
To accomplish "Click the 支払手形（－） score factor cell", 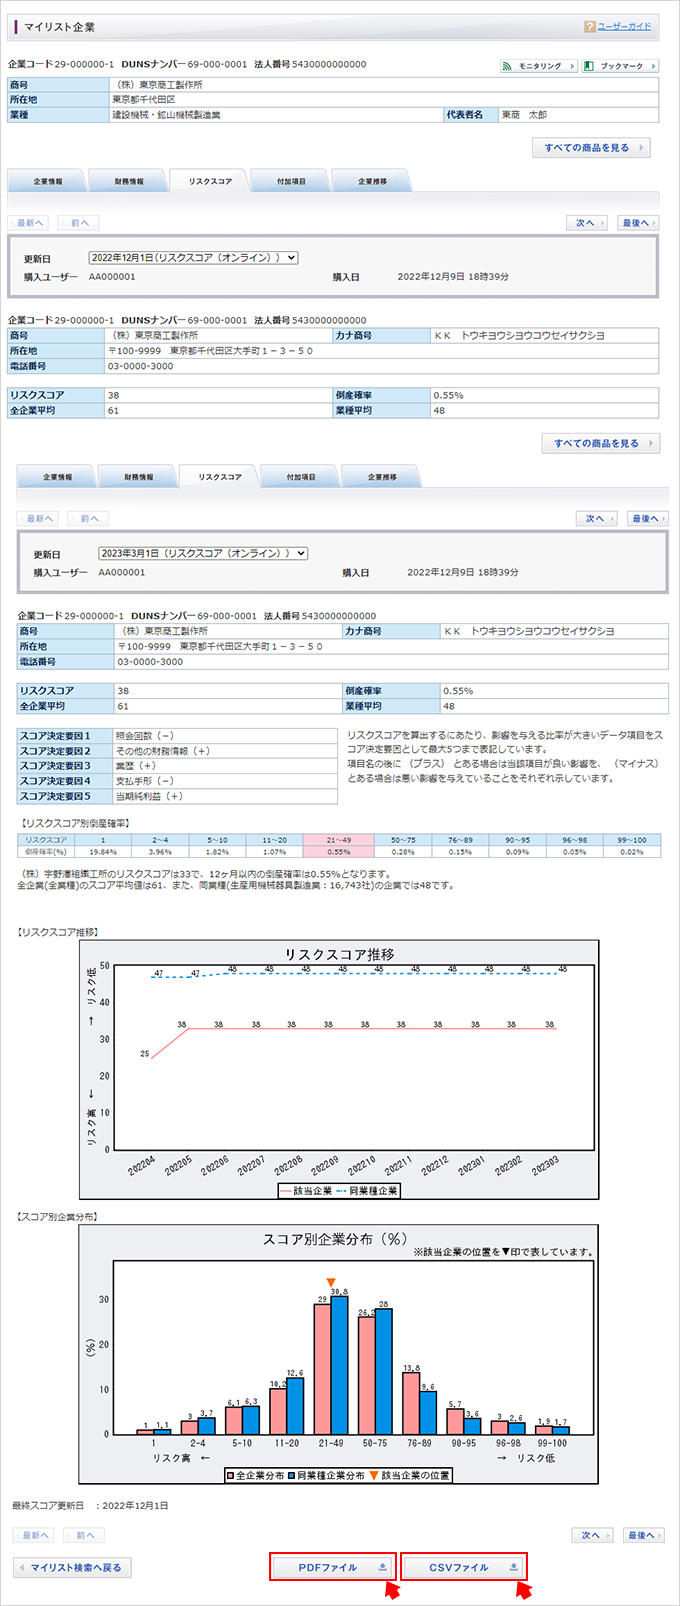I will click(225, 781).
